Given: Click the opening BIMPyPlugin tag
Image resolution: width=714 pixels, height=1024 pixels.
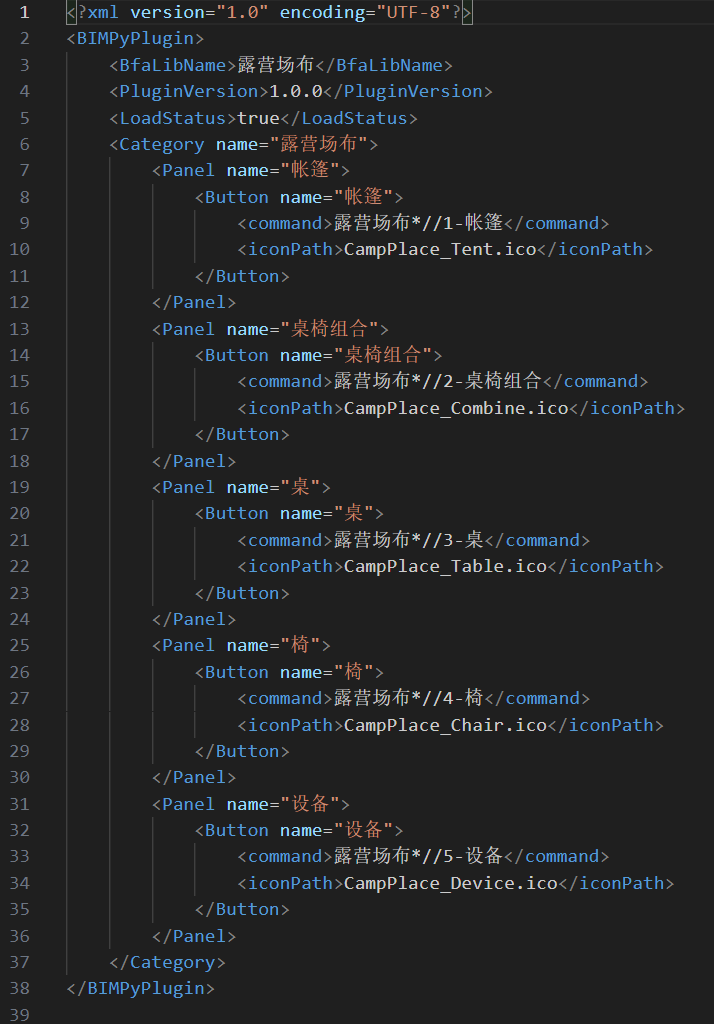Looking at the screenshot, I should click(135, 39).
